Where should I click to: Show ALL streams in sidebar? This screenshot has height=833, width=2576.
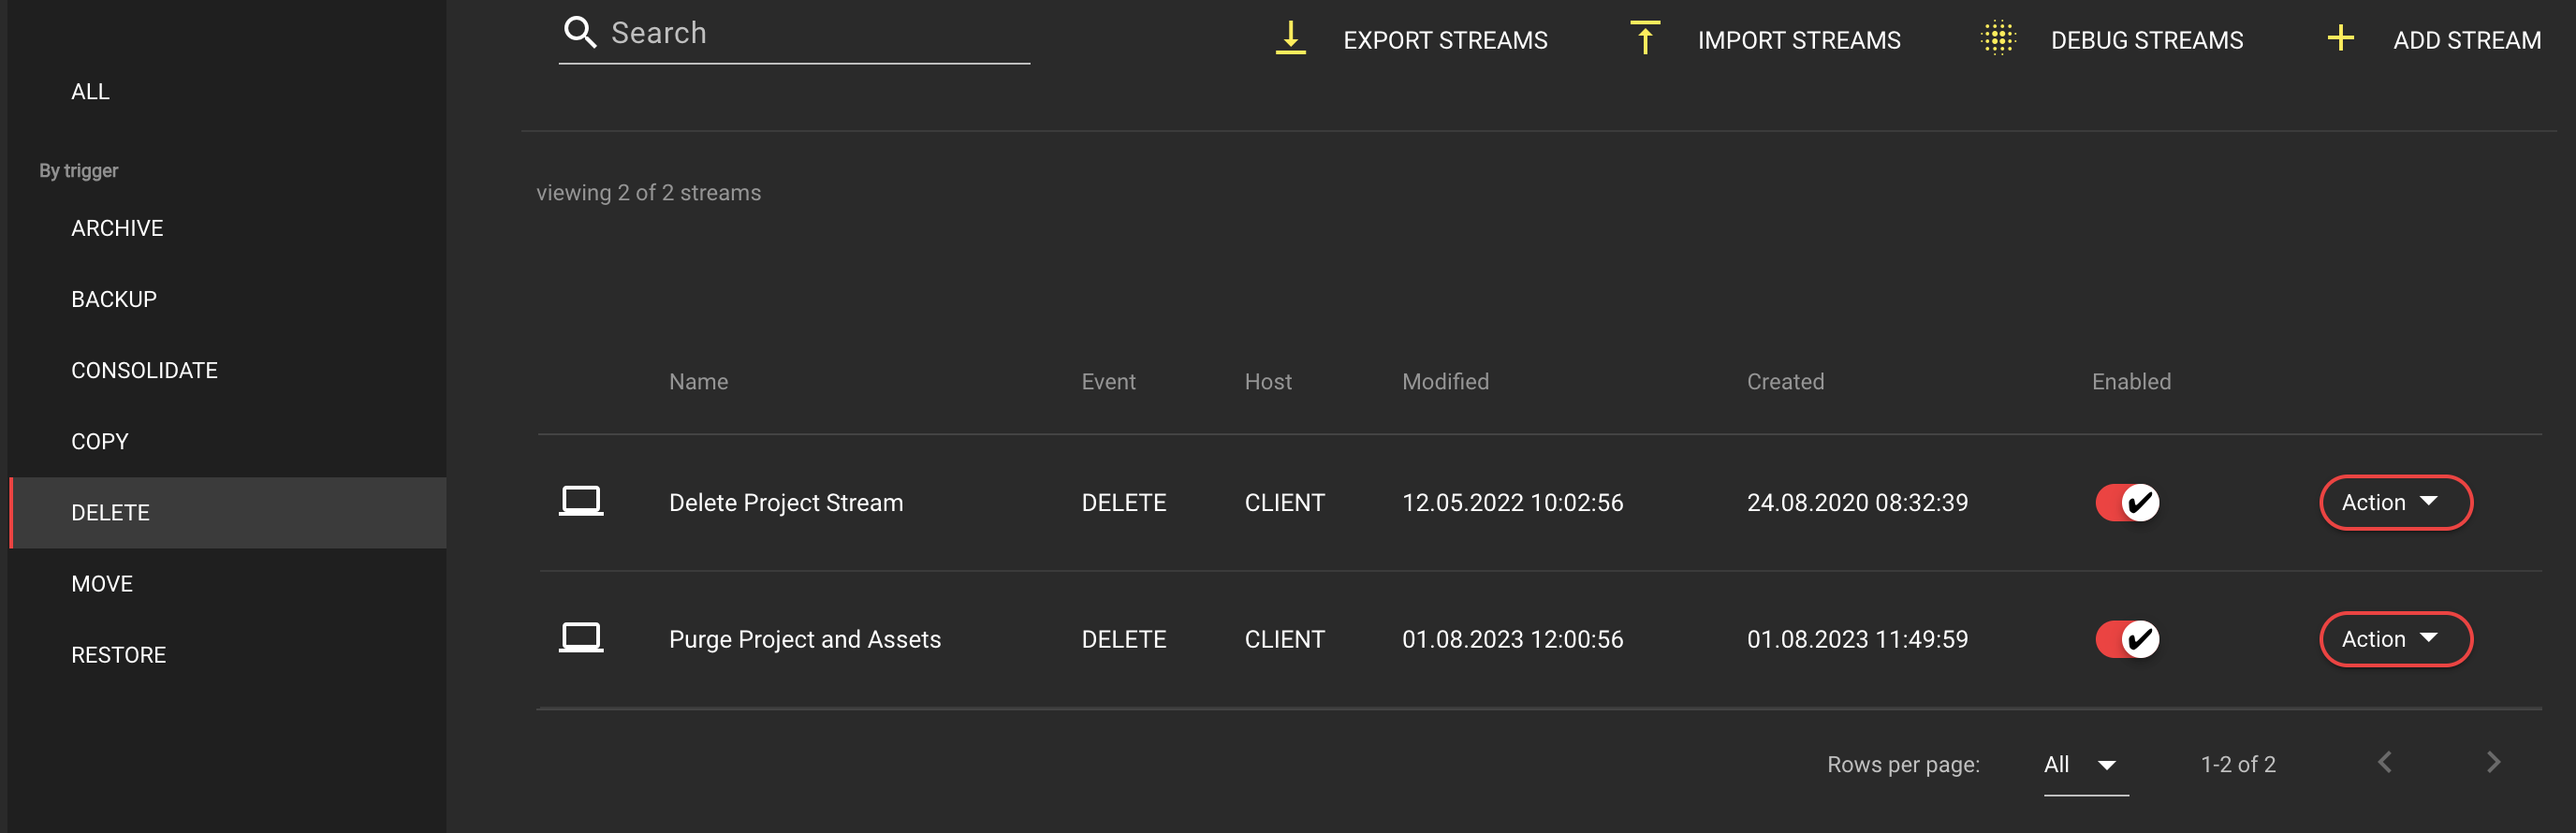(90, 91)
